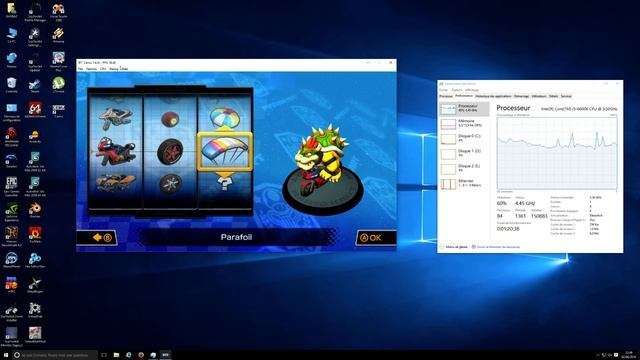Choose the red motorbike in the vehicle column

tap(116, 151)
